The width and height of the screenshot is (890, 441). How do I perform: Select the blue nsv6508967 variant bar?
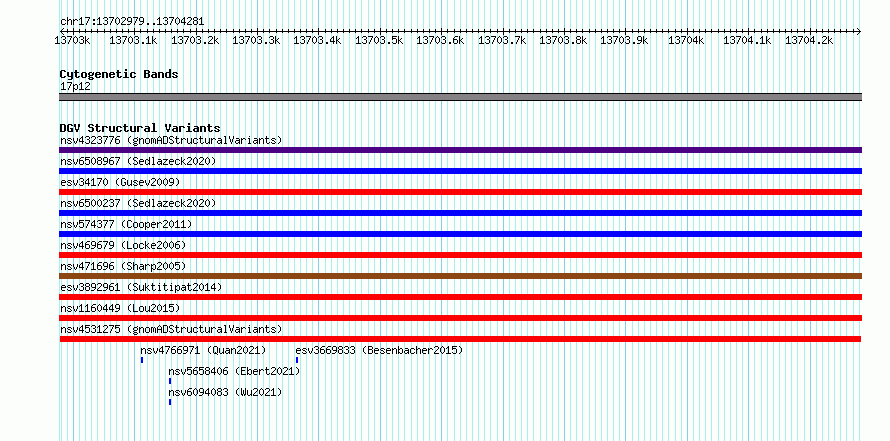tap(460, 171)
